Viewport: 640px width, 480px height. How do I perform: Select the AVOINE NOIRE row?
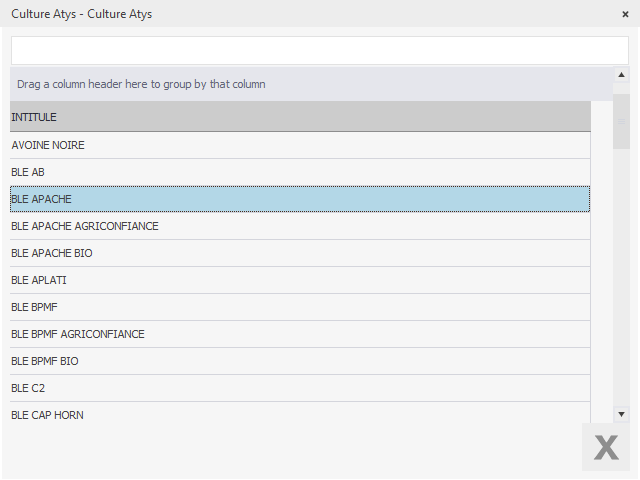point(300,145)
